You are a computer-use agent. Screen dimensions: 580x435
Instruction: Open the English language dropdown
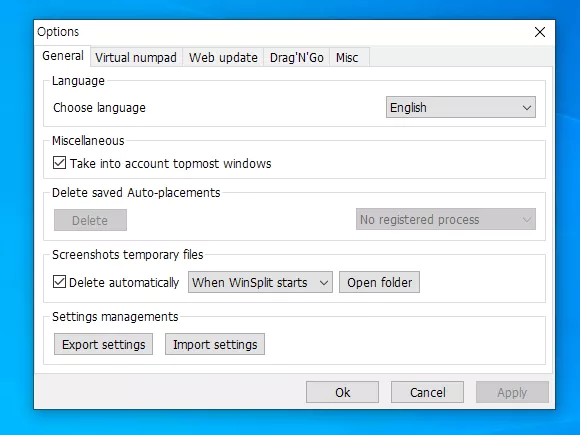pos(461,107)
